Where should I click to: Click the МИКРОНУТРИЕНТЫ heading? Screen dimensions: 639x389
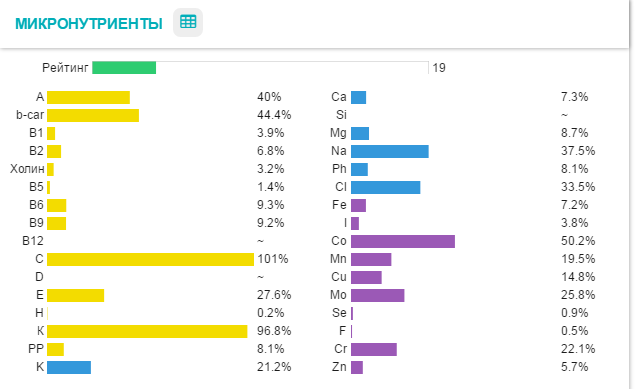coord(89,24)
